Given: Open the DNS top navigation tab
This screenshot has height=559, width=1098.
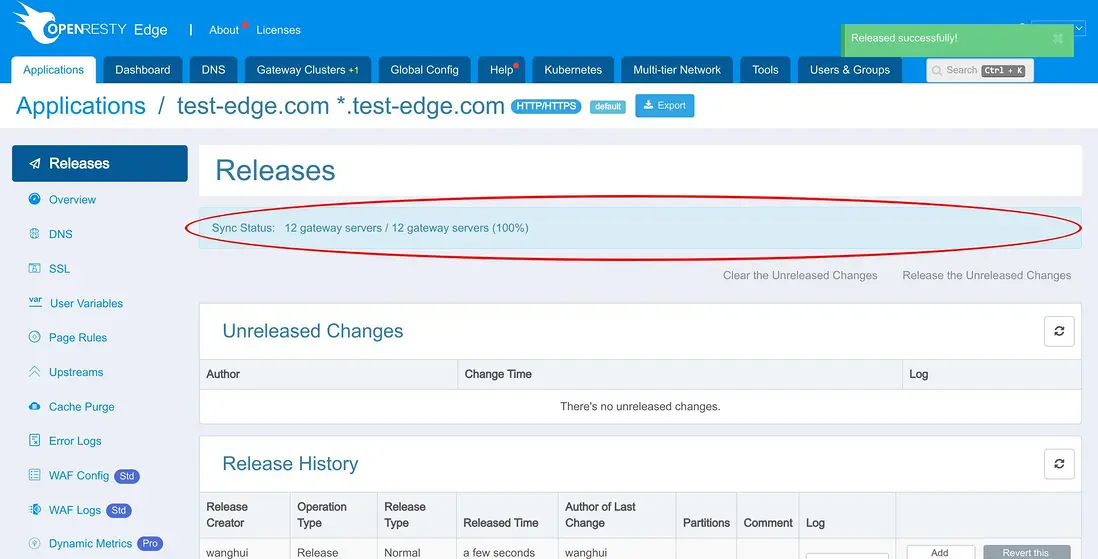Looking at the screenshot, I should point(214,70).
